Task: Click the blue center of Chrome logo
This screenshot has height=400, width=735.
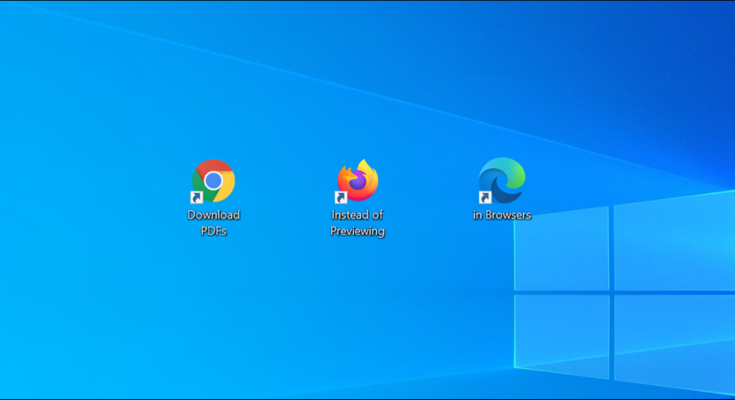Action: 213,181
